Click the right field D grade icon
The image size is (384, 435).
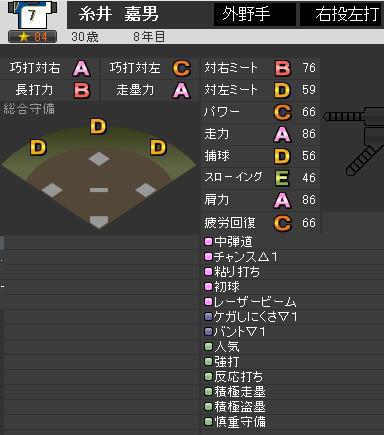click(158, 148)
